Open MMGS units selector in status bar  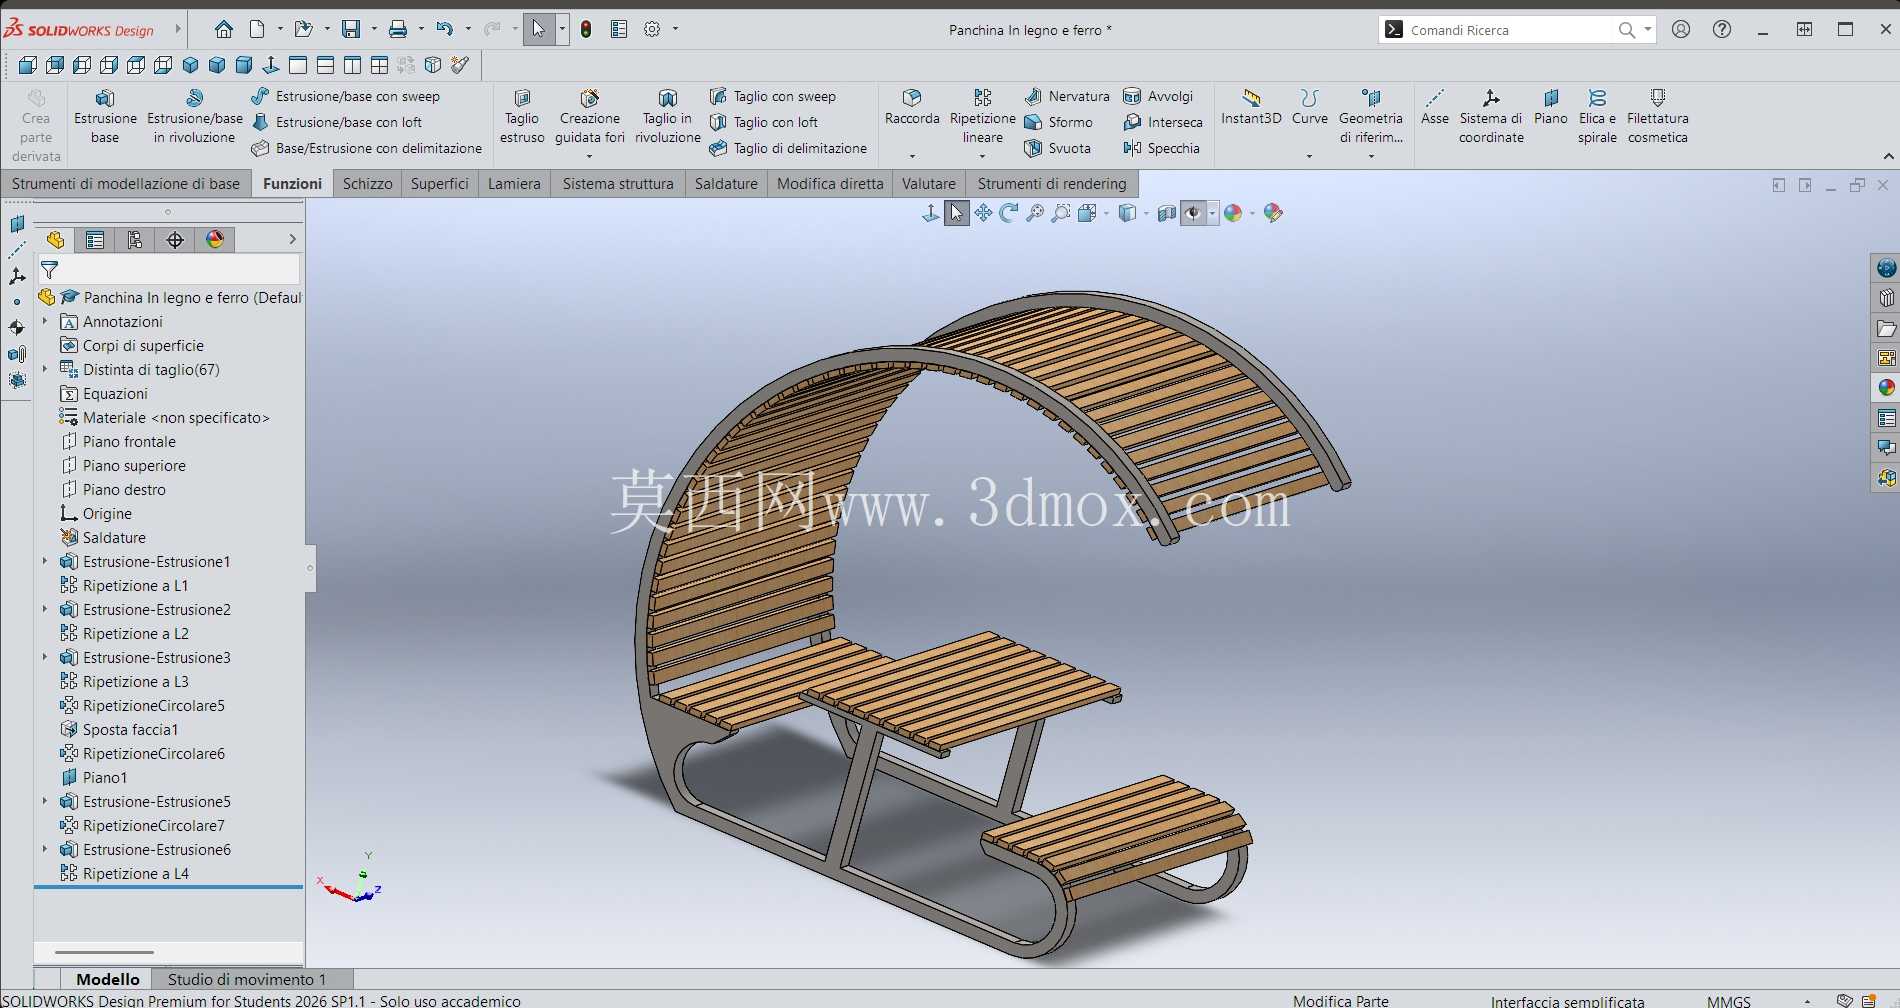[x=1729, y=1001]
